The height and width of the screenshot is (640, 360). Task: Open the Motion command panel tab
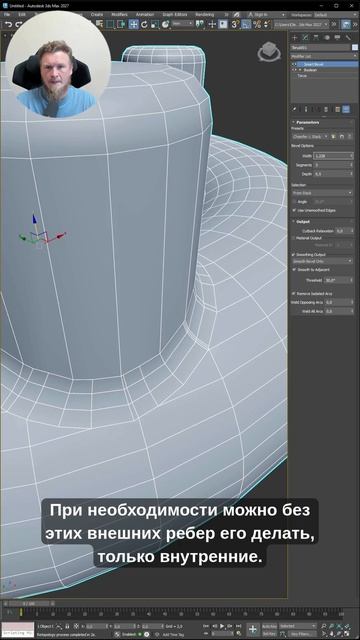point(327,38)
